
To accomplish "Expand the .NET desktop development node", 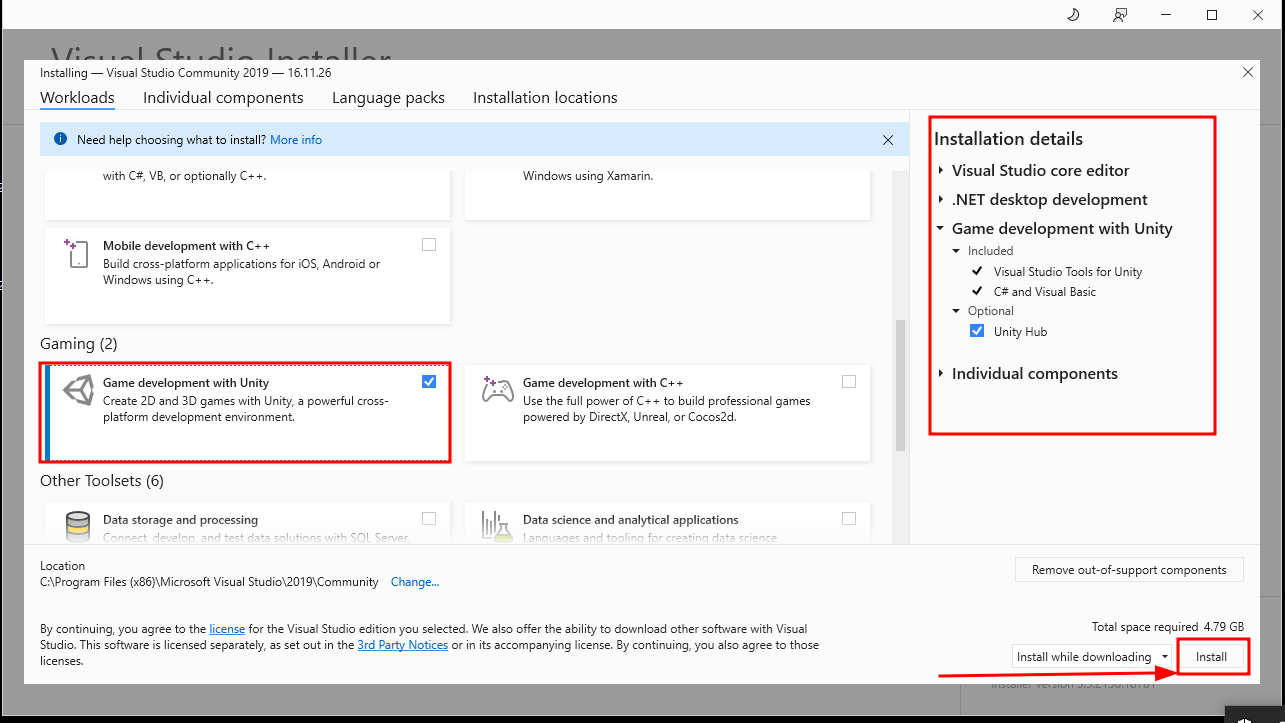I will pyautogui.click(x=941, y=200).
